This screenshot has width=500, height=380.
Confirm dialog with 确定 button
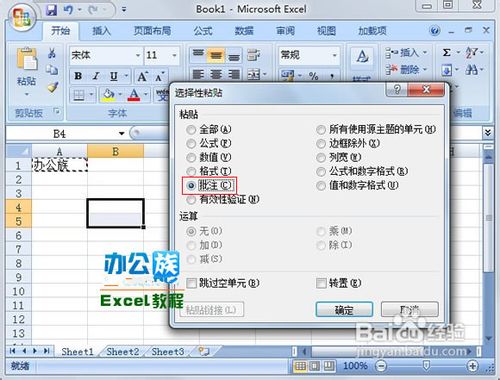[344, 310]
